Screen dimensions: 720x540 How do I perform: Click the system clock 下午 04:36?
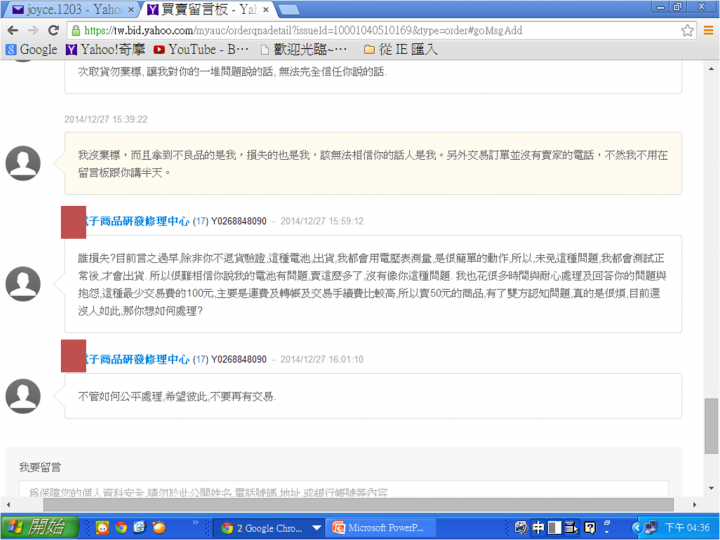pos(687,528)
